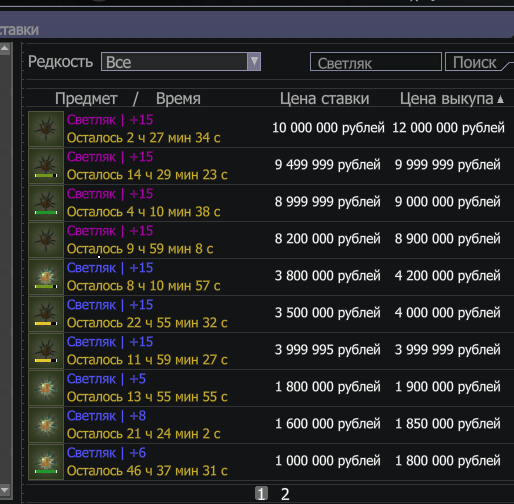Select current page 1 in pagination
Viewport: 514px width, 504px height.
[261, 494]
